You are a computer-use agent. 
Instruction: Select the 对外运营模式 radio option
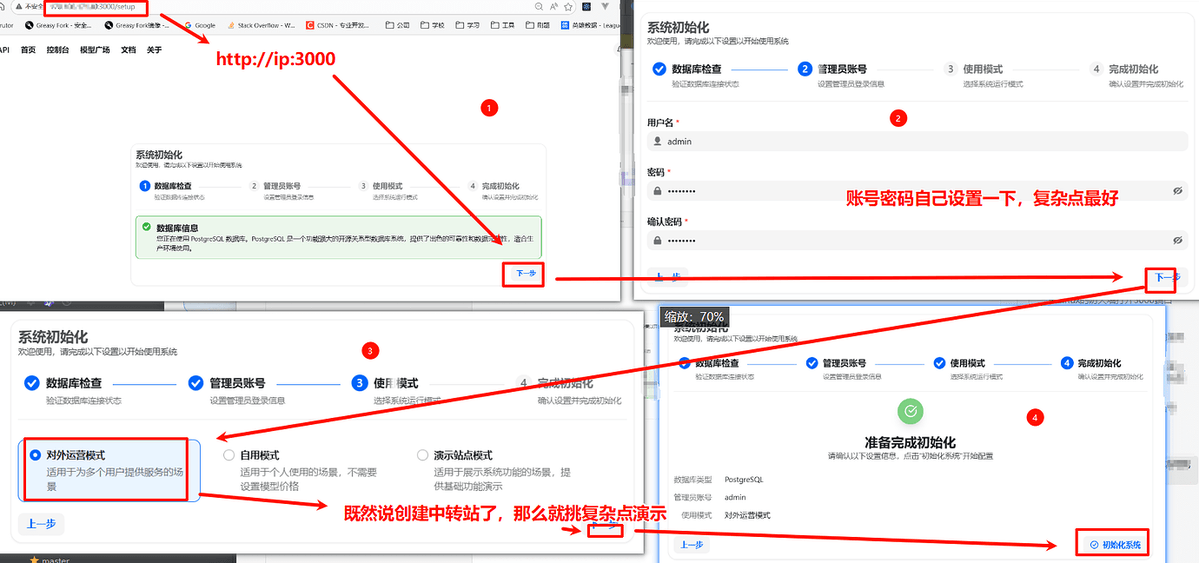(35, 455)
